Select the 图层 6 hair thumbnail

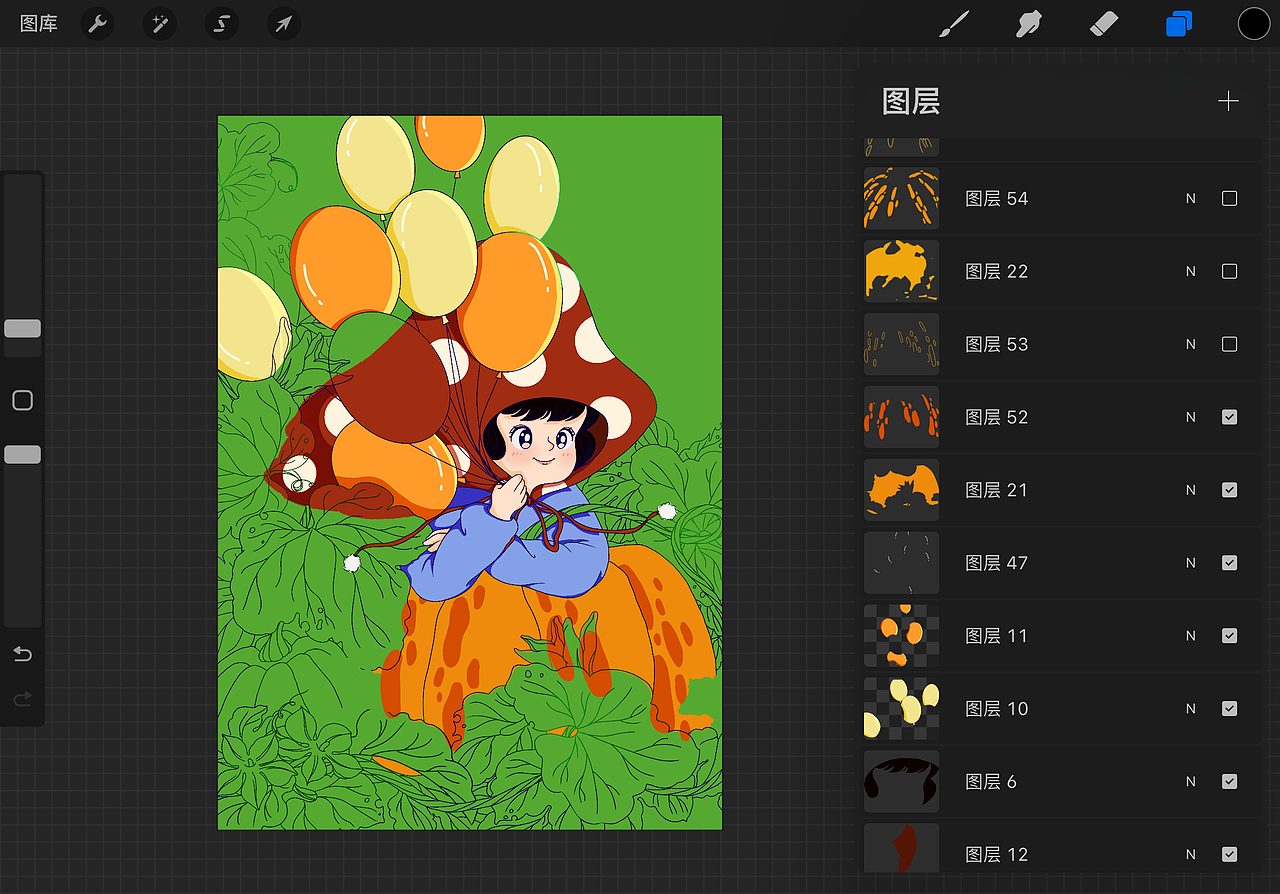pos(901,782)
